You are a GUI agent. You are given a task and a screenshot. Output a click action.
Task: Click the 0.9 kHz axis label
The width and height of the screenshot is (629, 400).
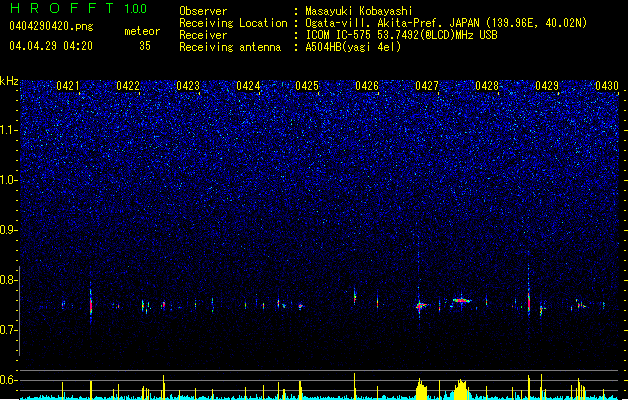(x=8, y=230)
